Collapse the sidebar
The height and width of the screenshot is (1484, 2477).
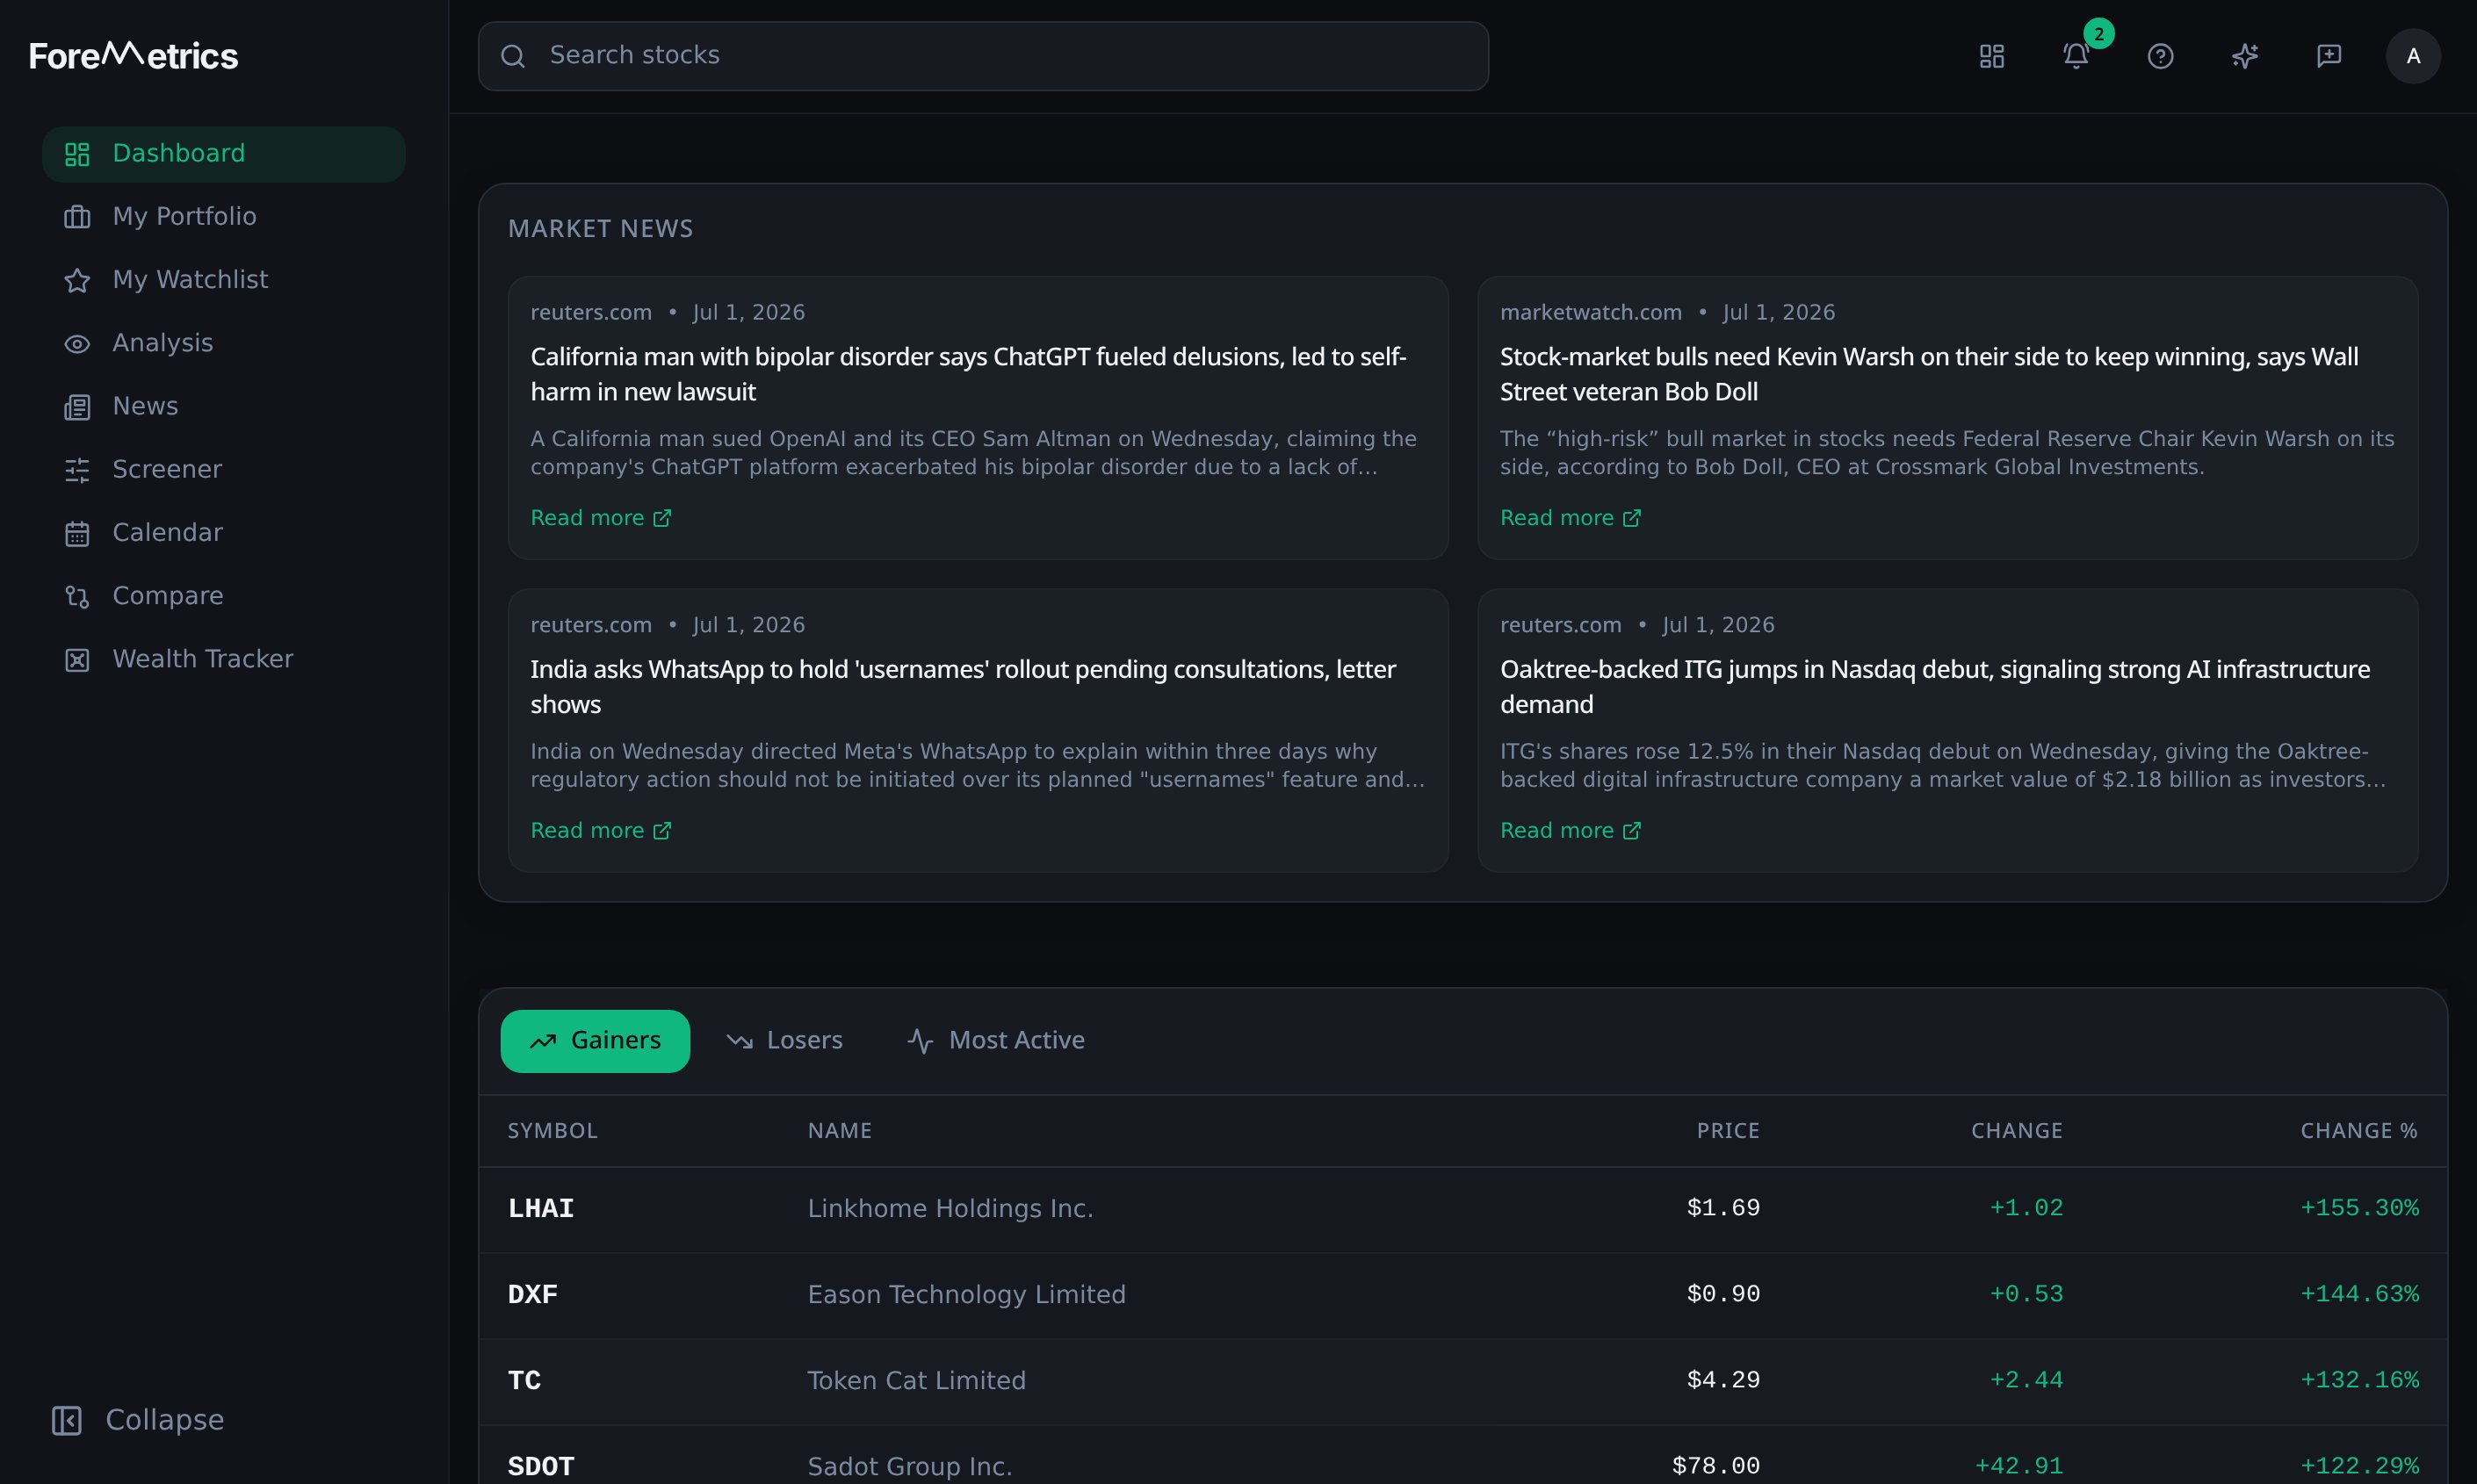[x=138, y=1420]
